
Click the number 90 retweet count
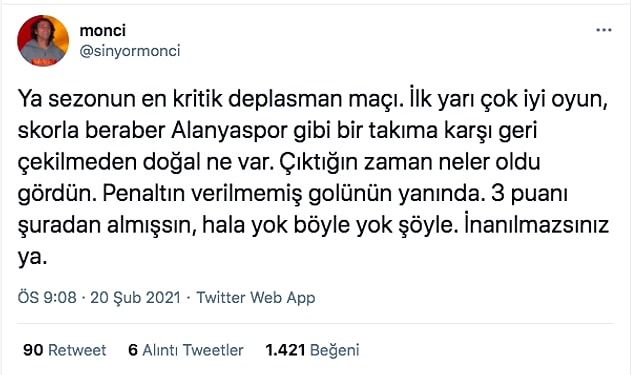33,350
